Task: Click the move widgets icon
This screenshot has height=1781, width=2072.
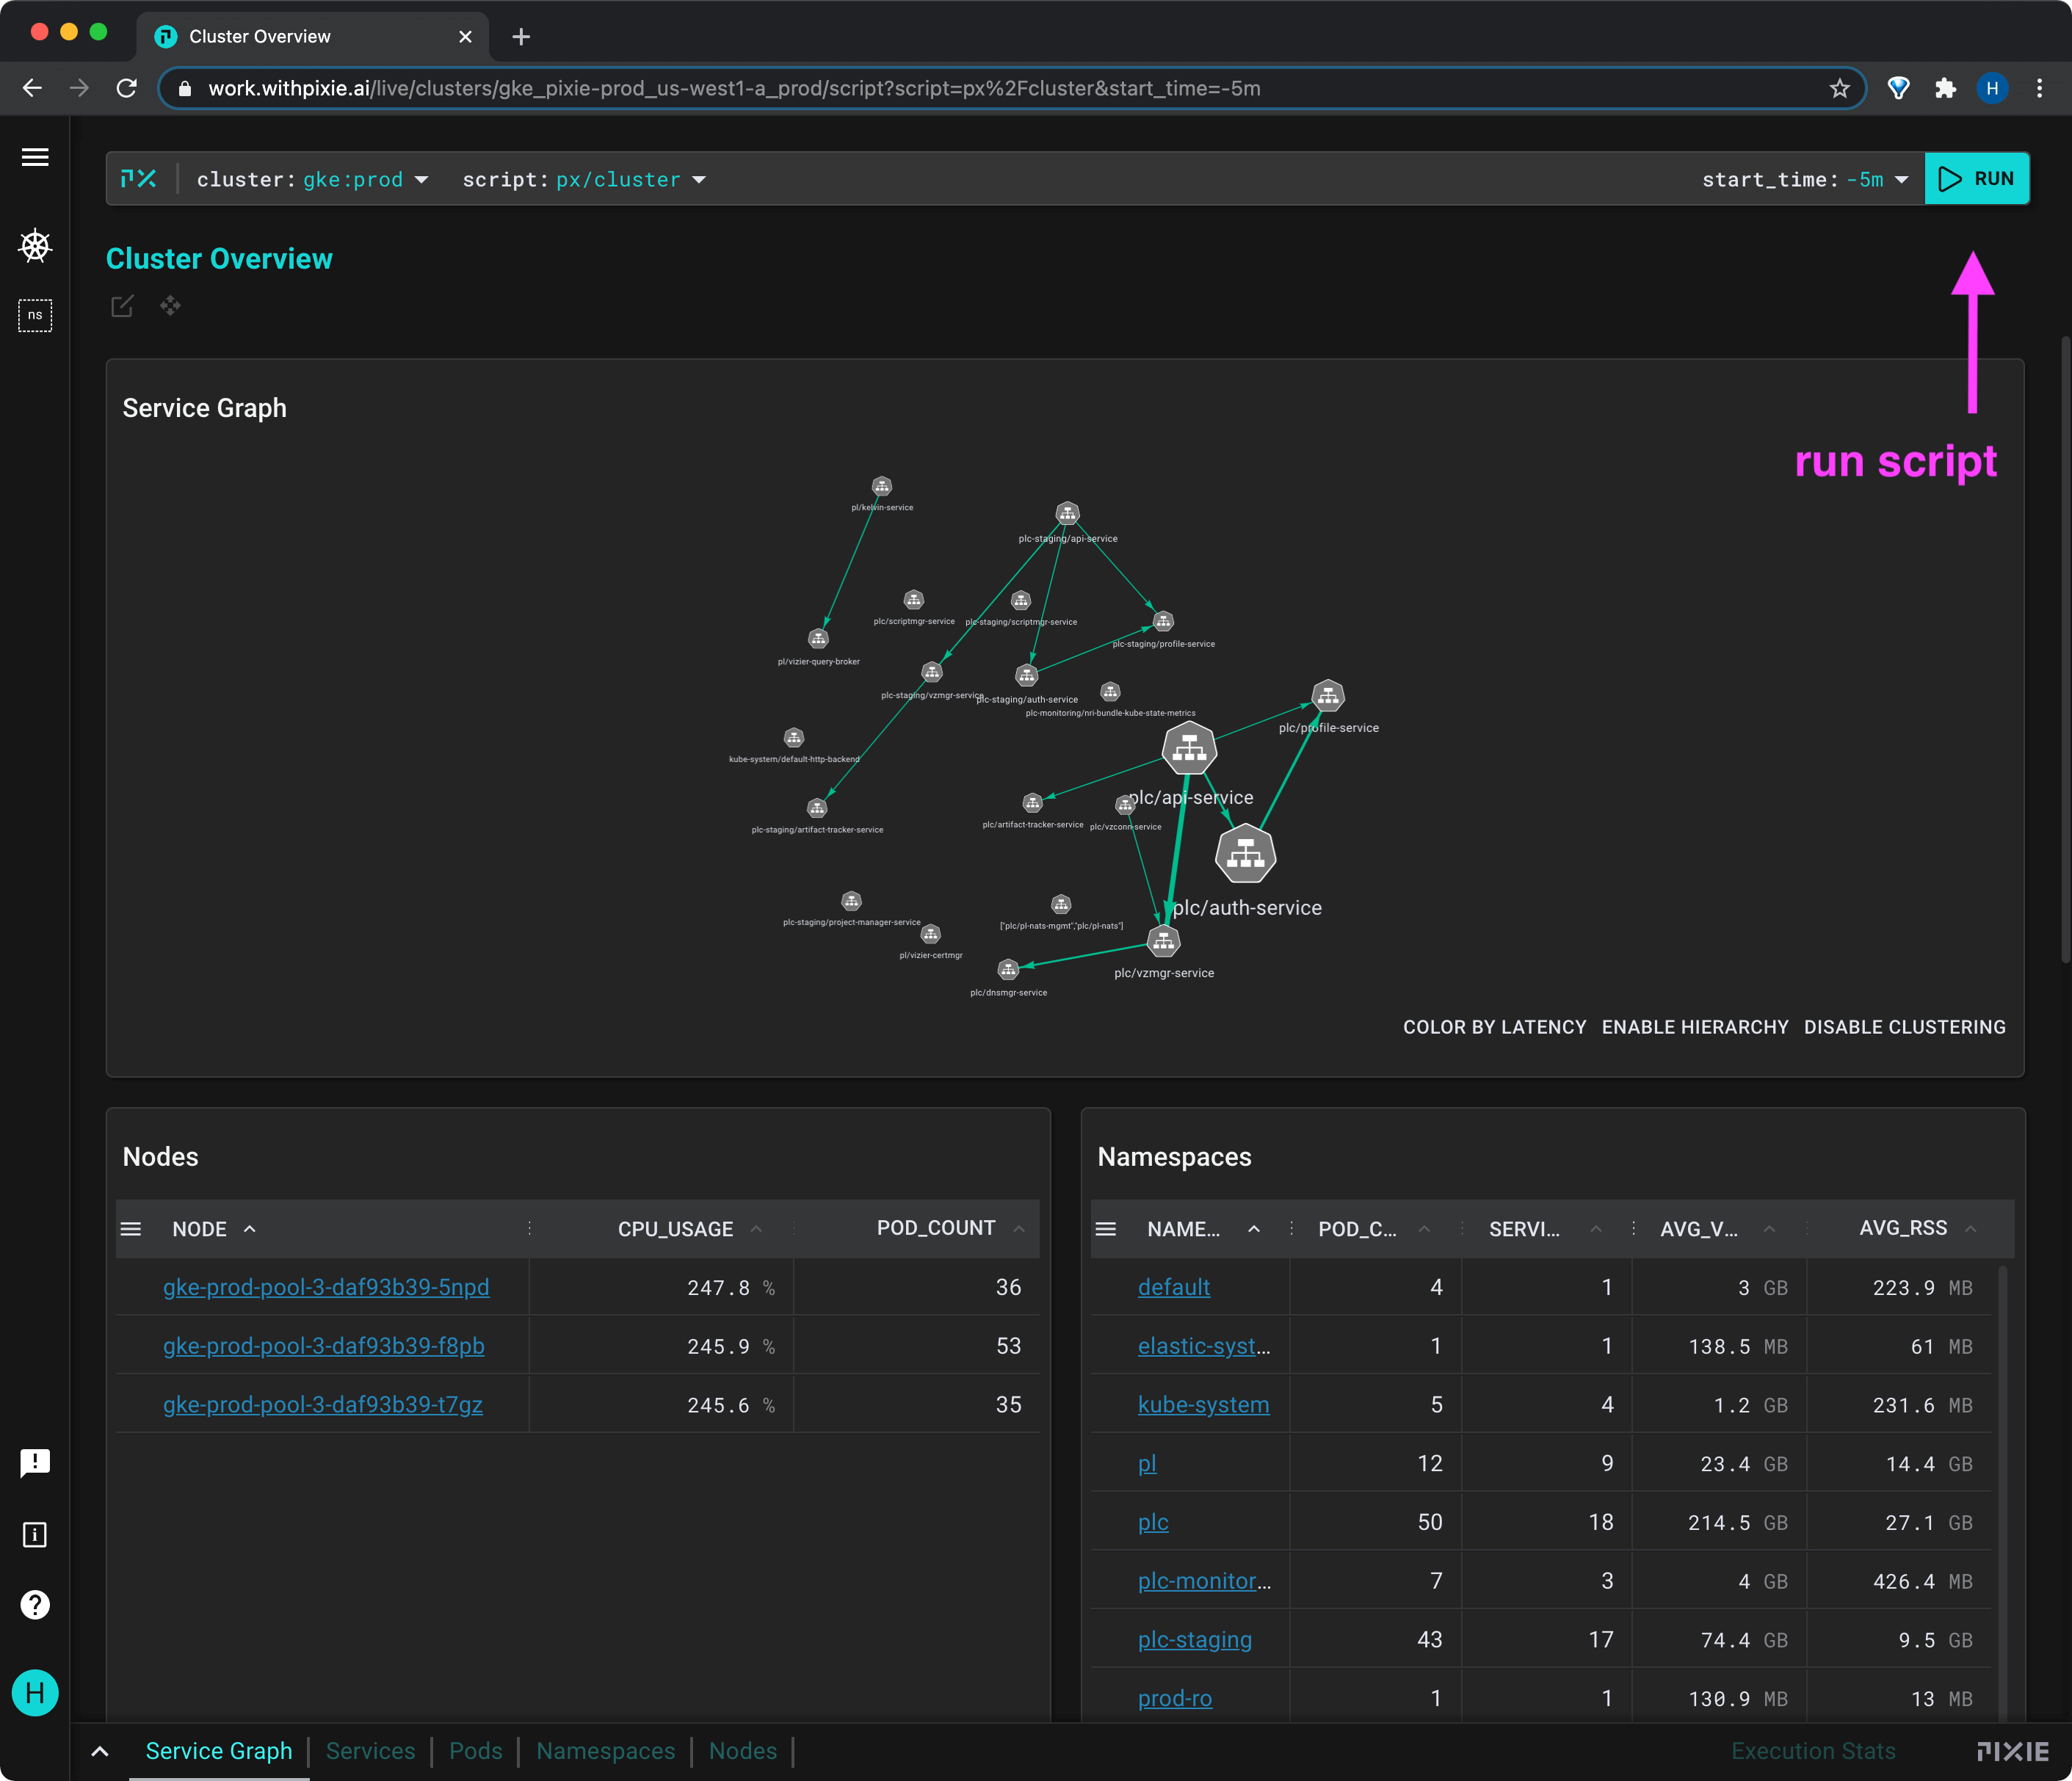Action: click(170, 306)
